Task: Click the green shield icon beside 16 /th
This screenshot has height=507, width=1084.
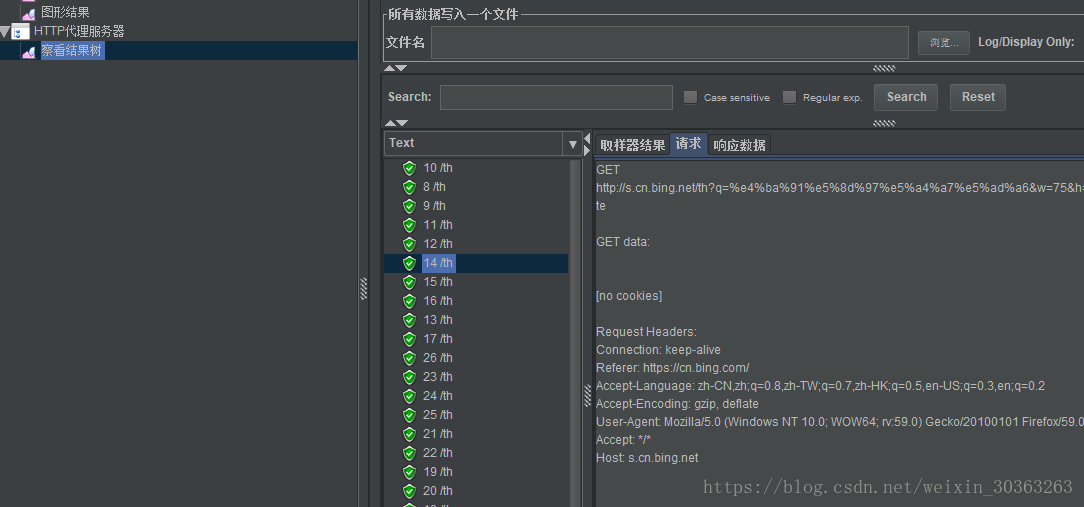Action: point(409,301)
